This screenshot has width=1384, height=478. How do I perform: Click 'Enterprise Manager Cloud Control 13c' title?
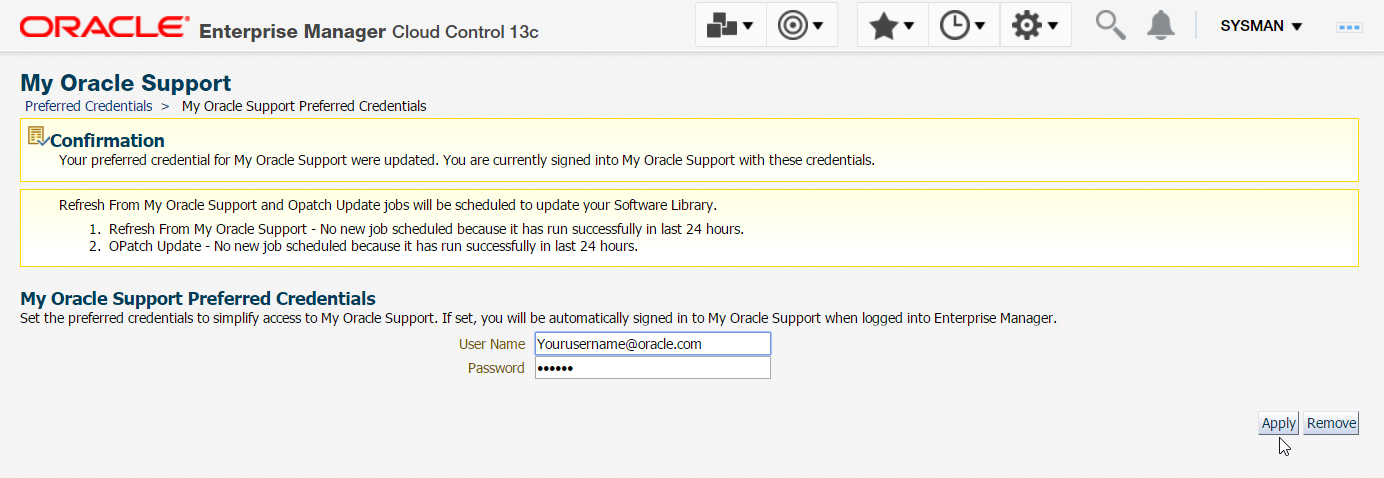pos(369,31)
